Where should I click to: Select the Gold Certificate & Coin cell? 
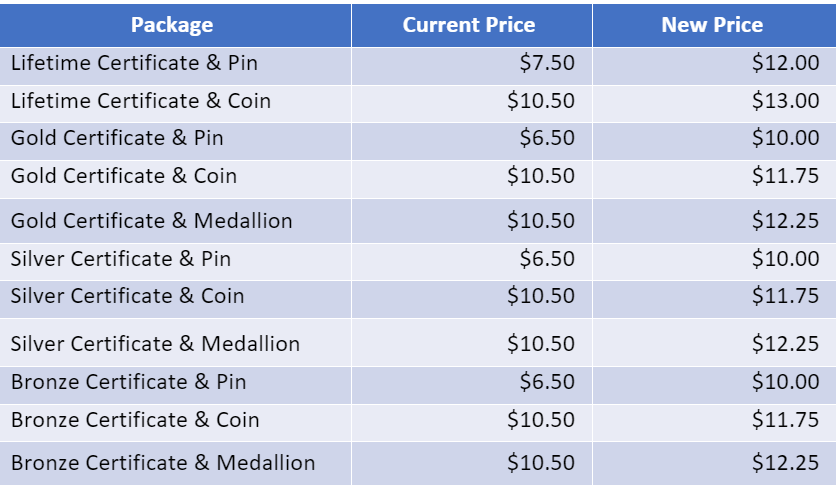pos(124,176)
